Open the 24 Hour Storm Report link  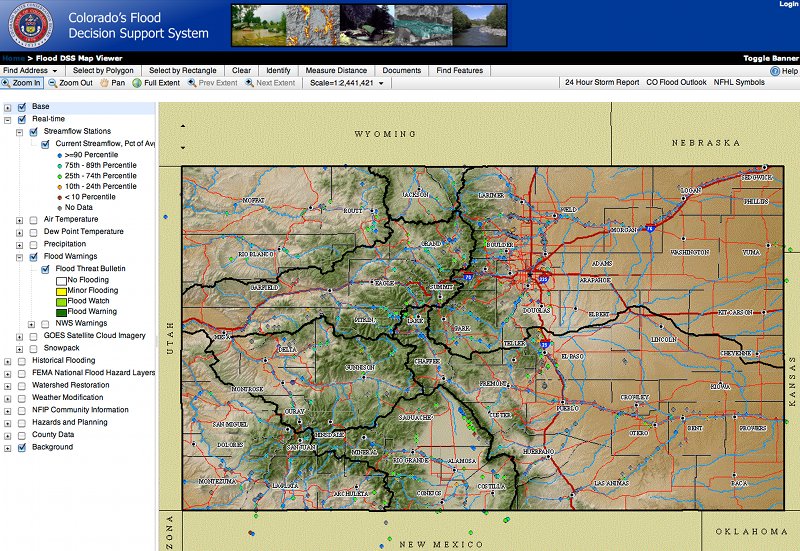601,83
